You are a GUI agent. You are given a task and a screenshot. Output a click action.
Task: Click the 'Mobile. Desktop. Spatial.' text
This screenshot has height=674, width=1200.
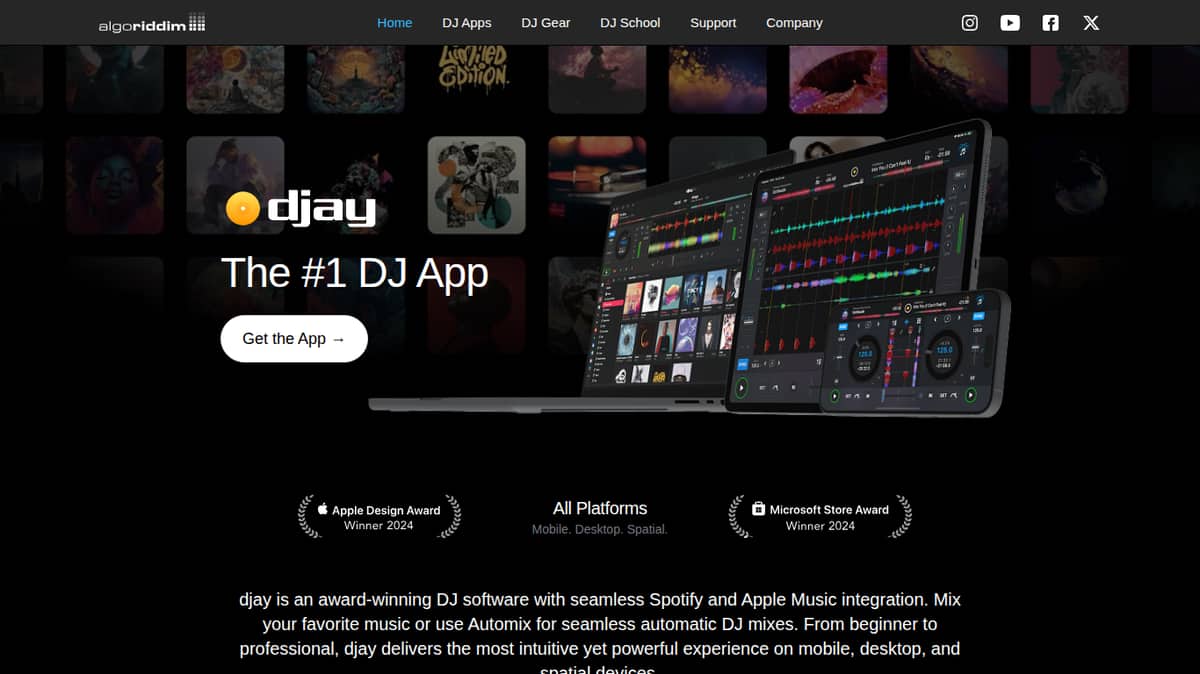click(600, 529)
